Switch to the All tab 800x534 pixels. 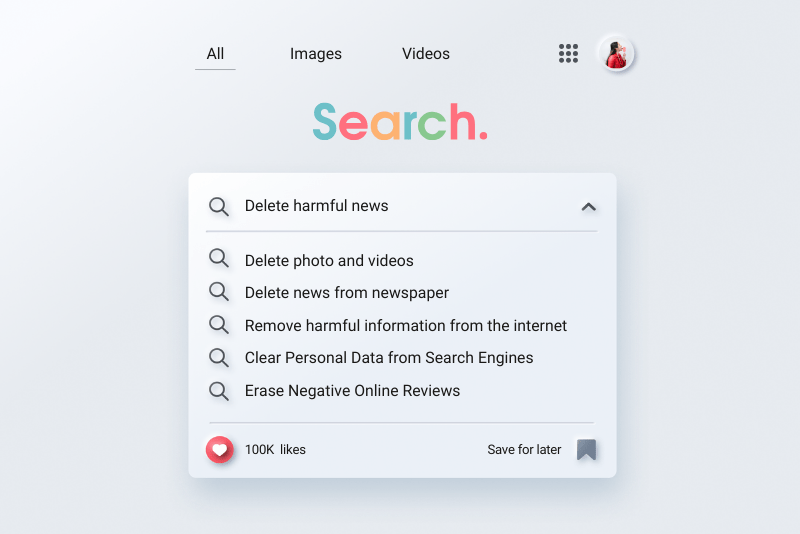pyautogui.click(x=215, y=54)
